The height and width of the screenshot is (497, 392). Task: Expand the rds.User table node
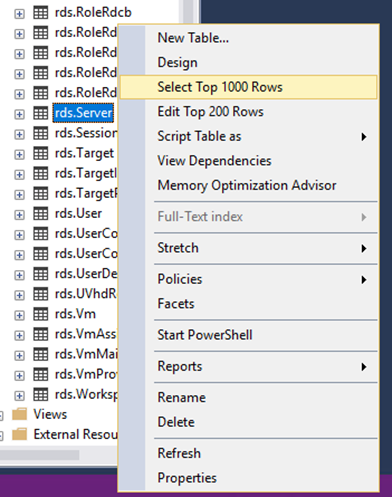[x=19, y=215]
